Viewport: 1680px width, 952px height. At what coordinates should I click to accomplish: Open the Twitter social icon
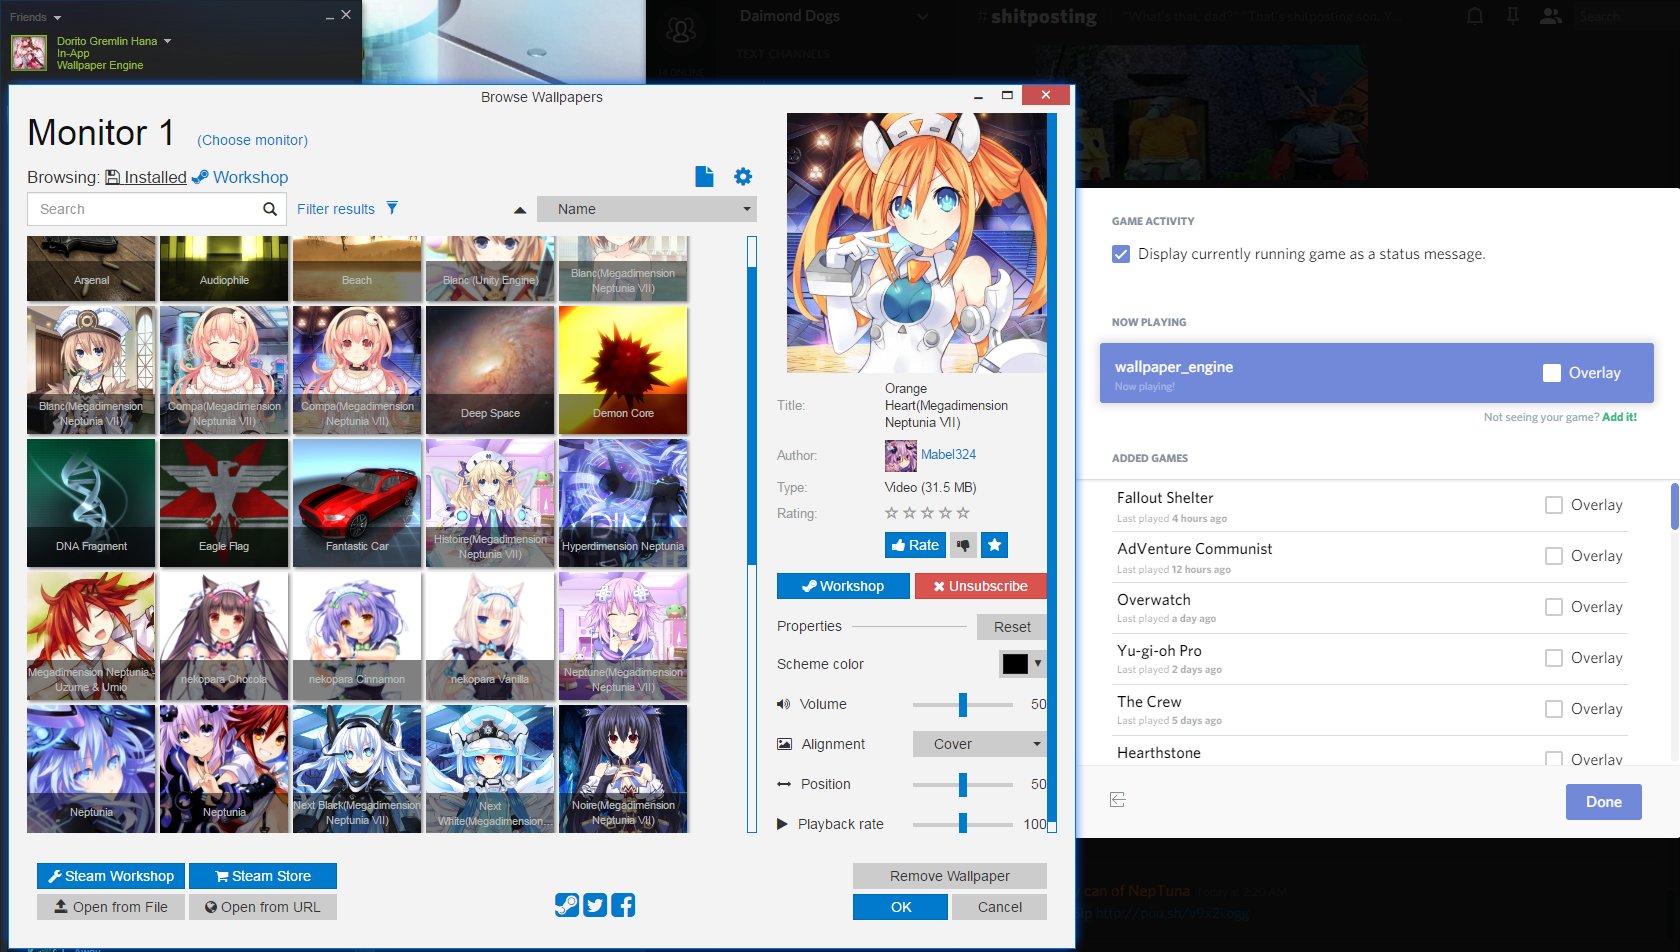pos(595,905)
